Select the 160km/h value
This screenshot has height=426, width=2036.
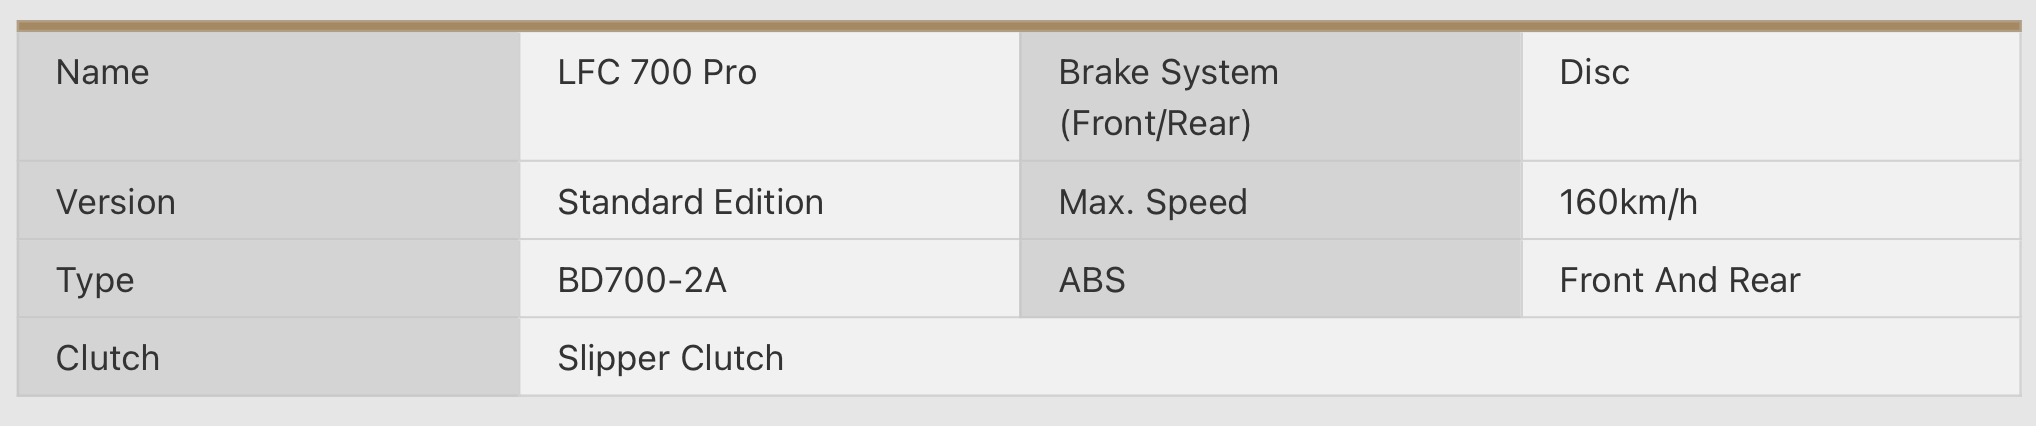point(1628,202)
